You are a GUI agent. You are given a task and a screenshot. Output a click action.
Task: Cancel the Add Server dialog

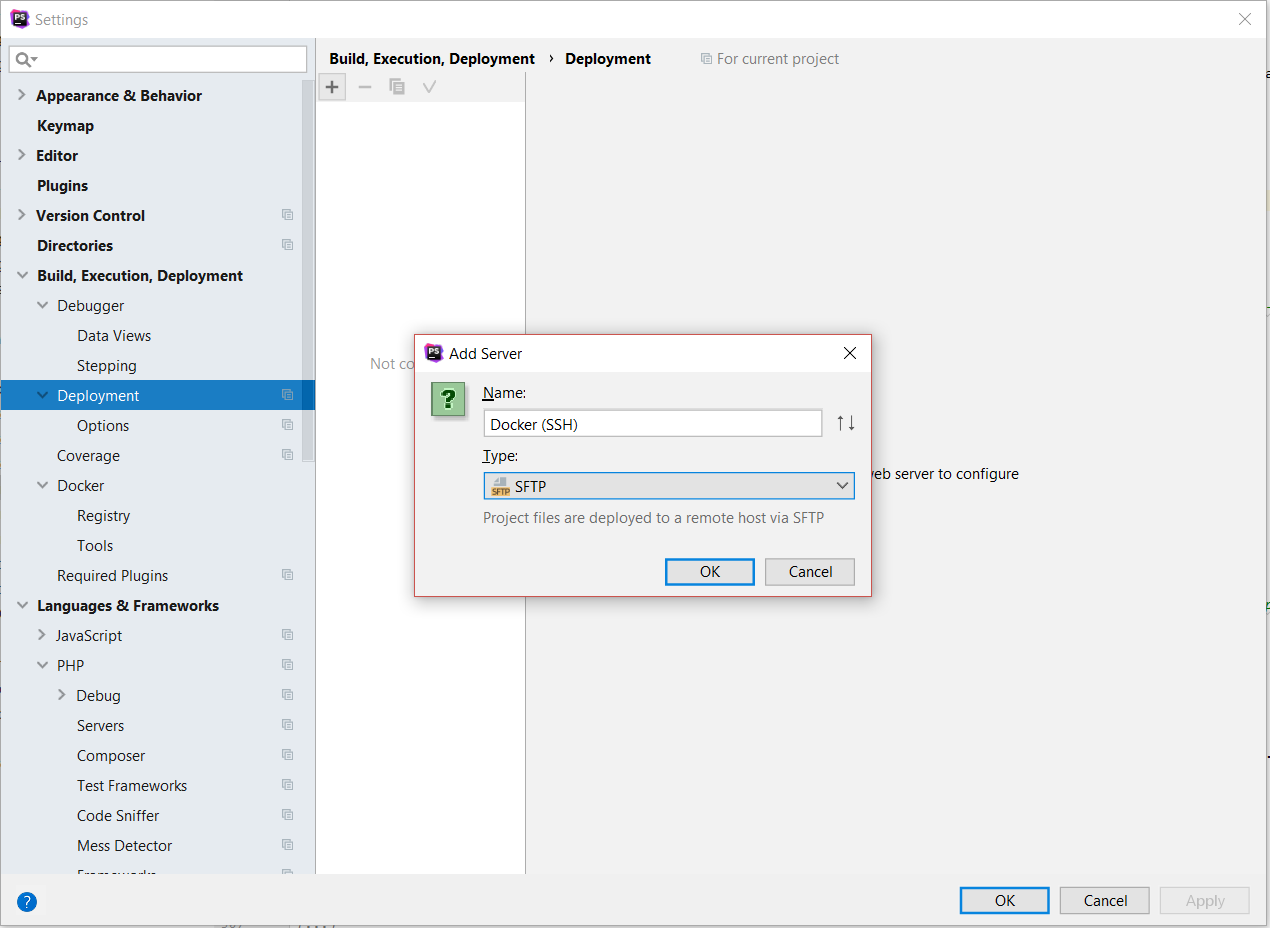point(810,572)
